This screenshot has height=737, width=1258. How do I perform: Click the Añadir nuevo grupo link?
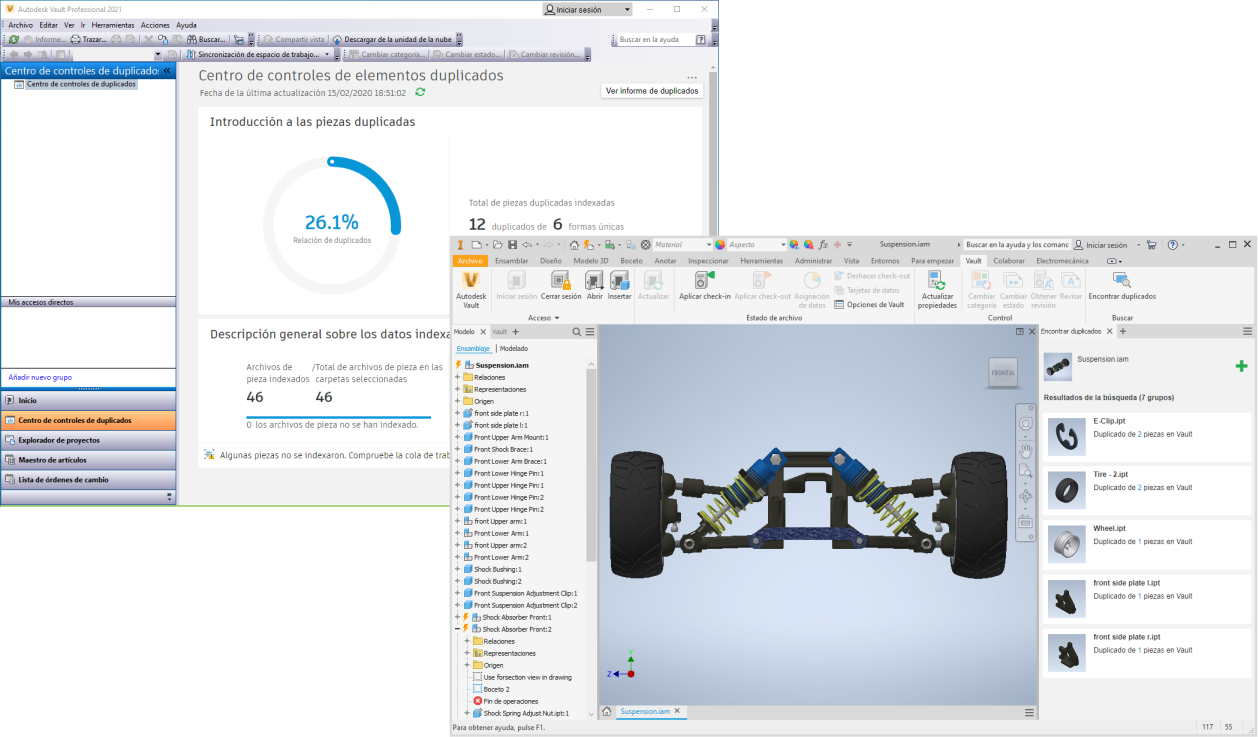[x=40, y=377]
